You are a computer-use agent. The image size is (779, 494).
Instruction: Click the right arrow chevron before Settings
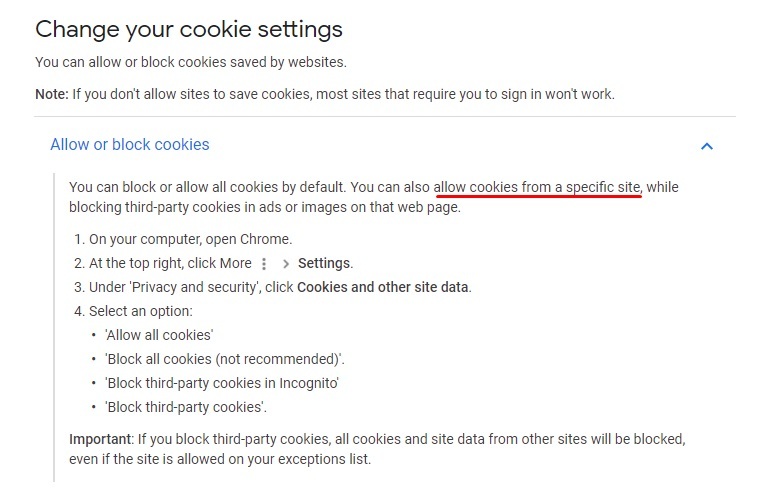286,264
